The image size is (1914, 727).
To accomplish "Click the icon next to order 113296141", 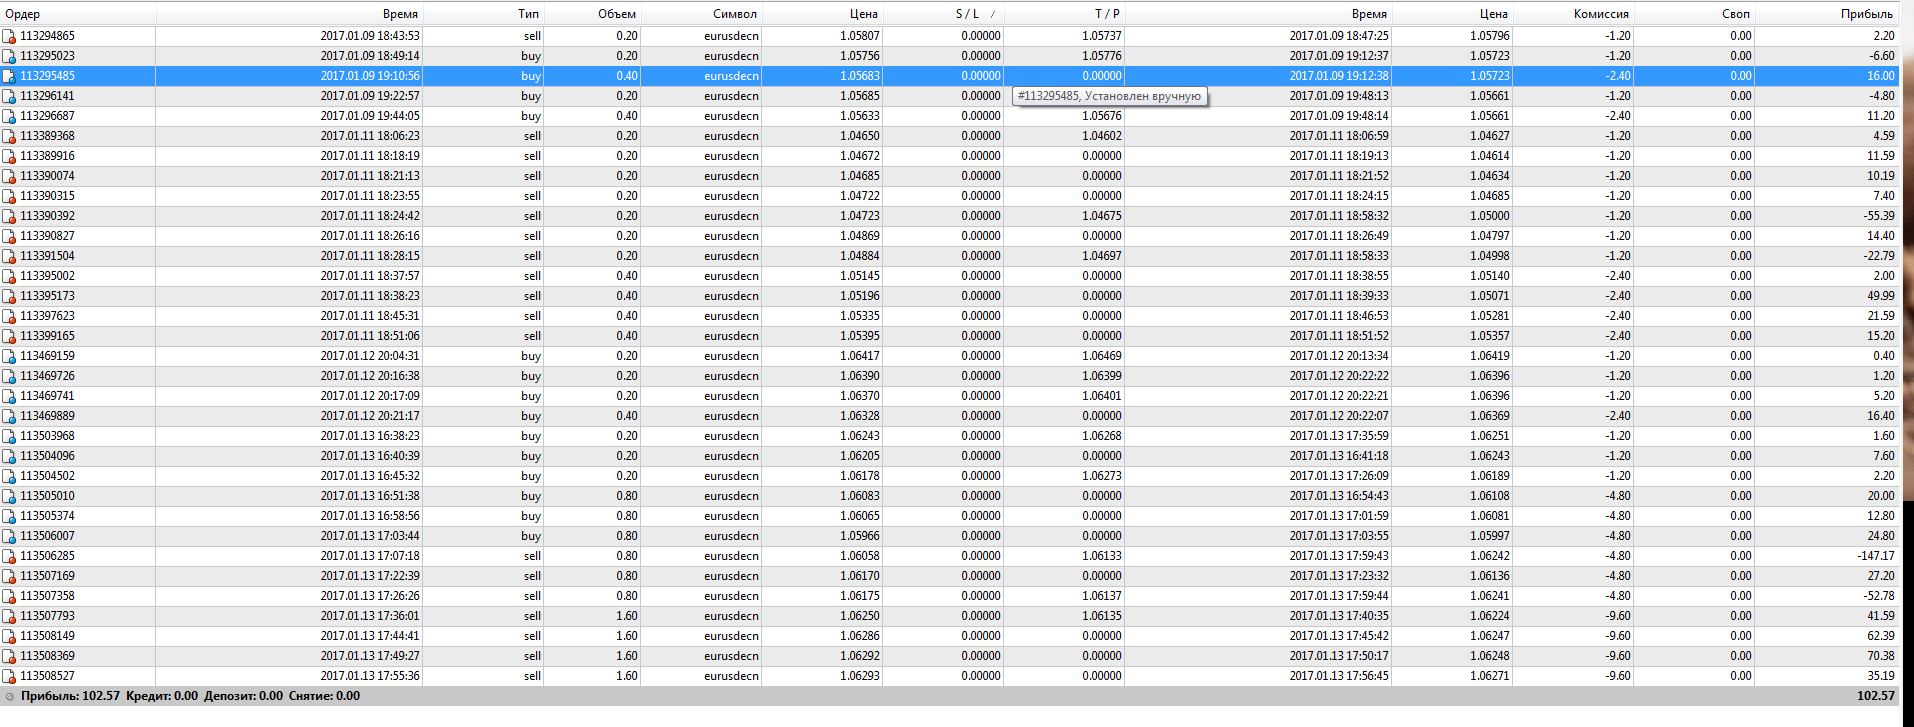I will click(9, 96).
